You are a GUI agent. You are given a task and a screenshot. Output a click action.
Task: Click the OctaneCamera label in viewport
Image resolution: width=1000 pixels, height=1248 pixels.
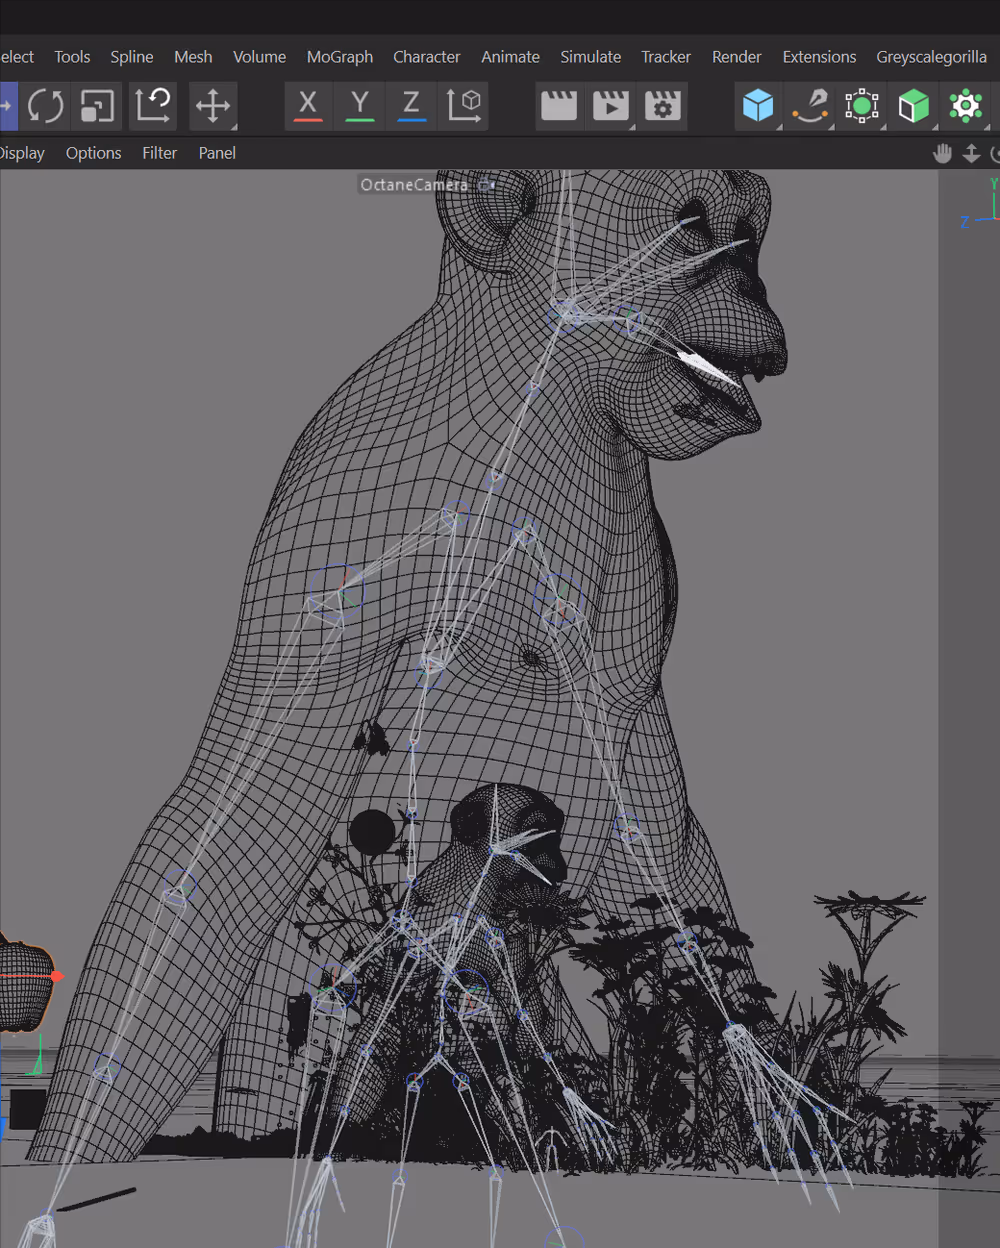[414, 185]
